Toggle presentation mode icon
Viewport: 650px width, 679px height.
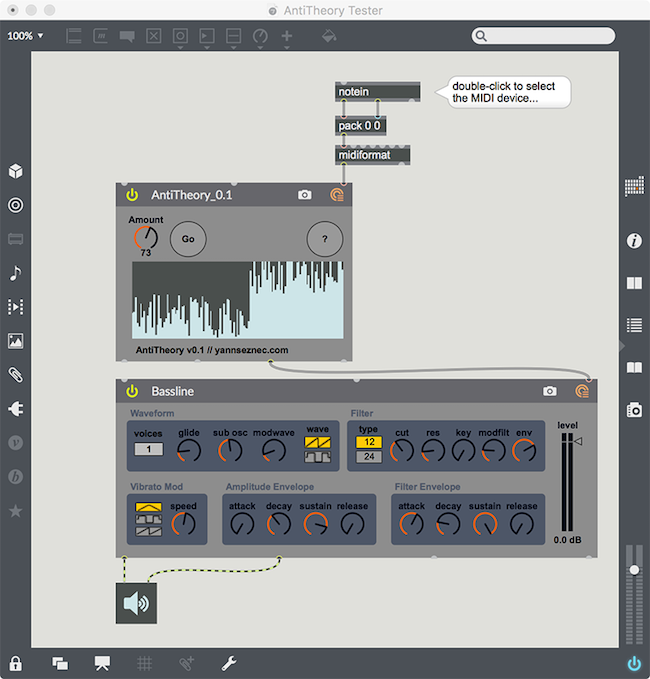102,663
